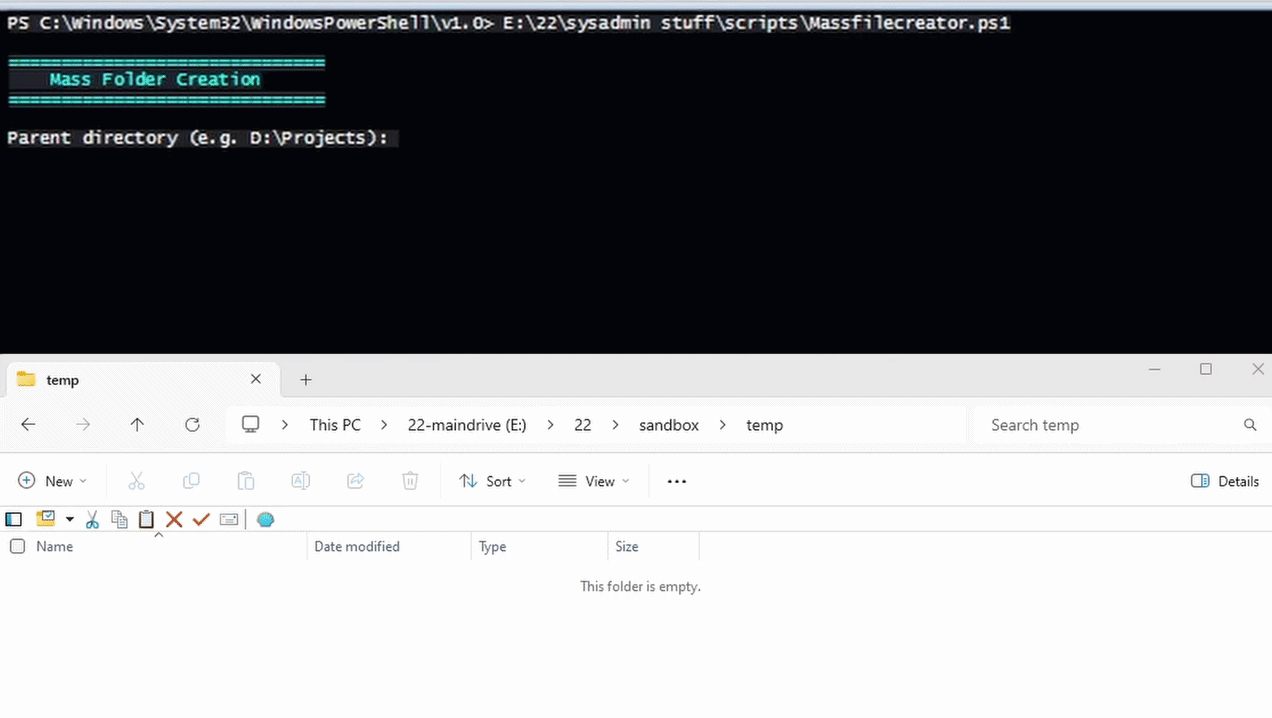This screenshot has height=718, width=1272.
Task: Click the small toolbar Copy icon
Action: [119, 519]
